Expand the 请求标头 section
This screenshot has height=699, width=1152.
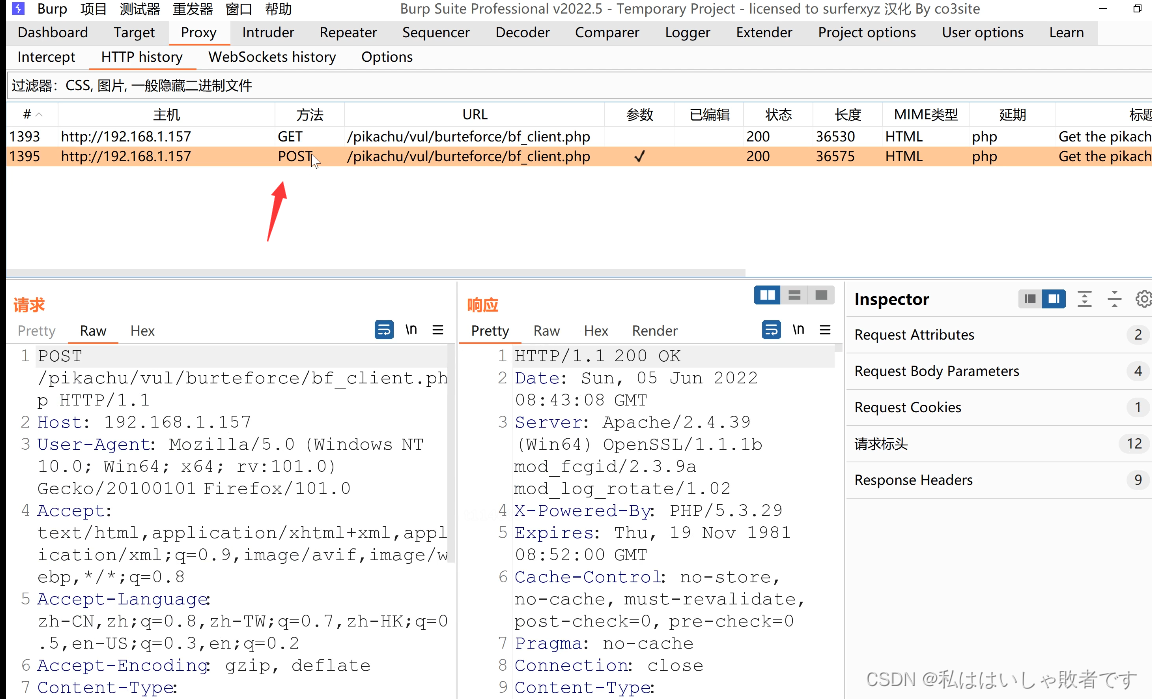998,444
